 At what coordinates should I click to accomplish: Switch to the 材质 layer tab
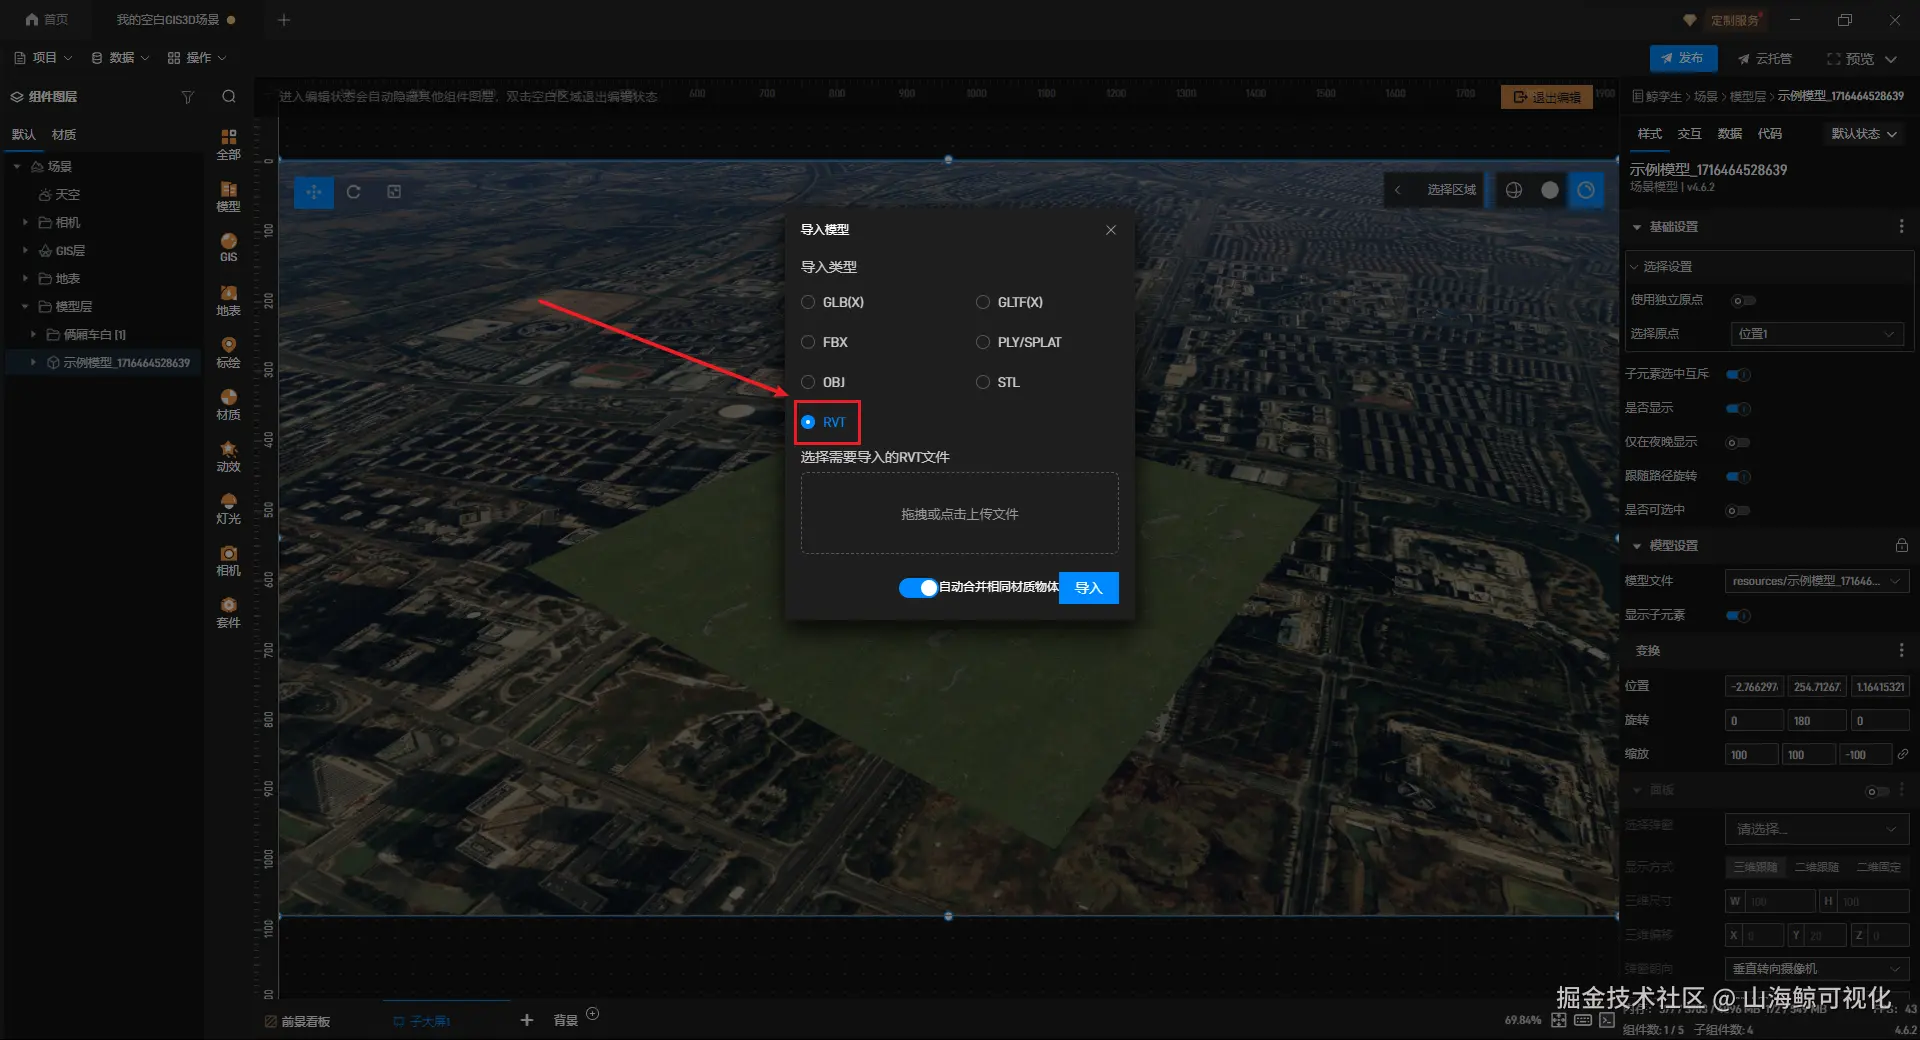(64, 135)
